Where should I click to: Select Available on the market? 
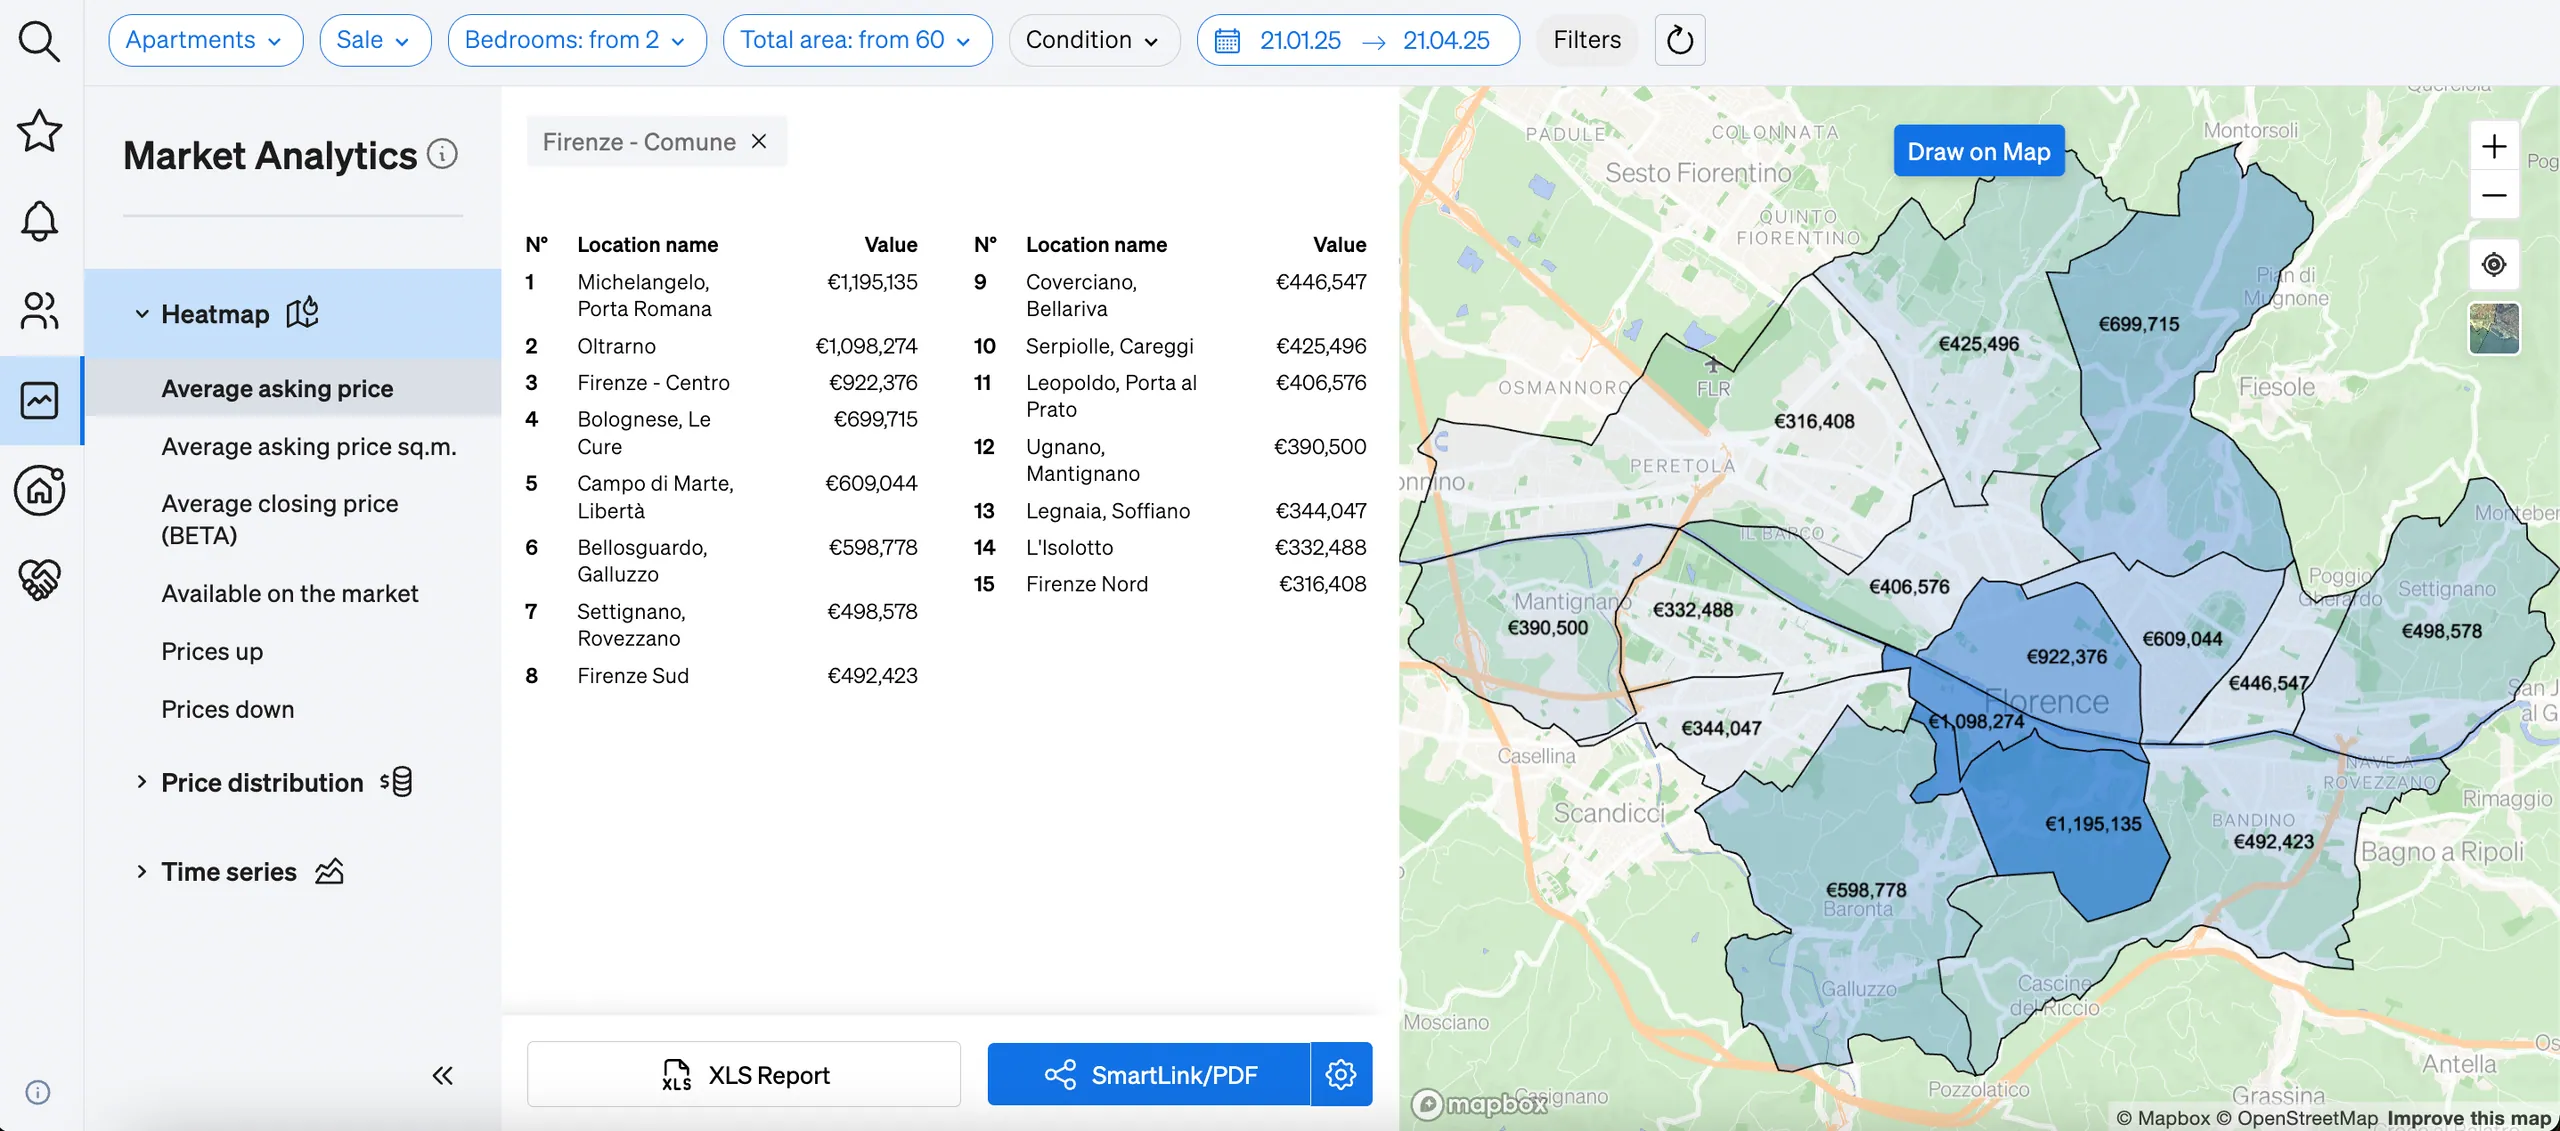pyautogui.click(x=289, y=593)
